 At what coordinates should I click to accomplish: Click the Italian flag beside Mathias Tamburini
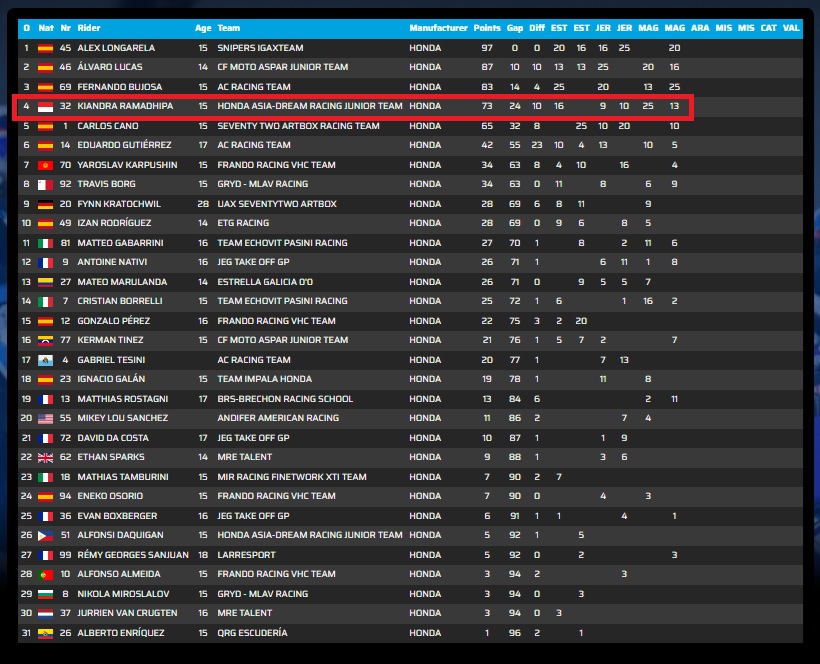[45, 477]
